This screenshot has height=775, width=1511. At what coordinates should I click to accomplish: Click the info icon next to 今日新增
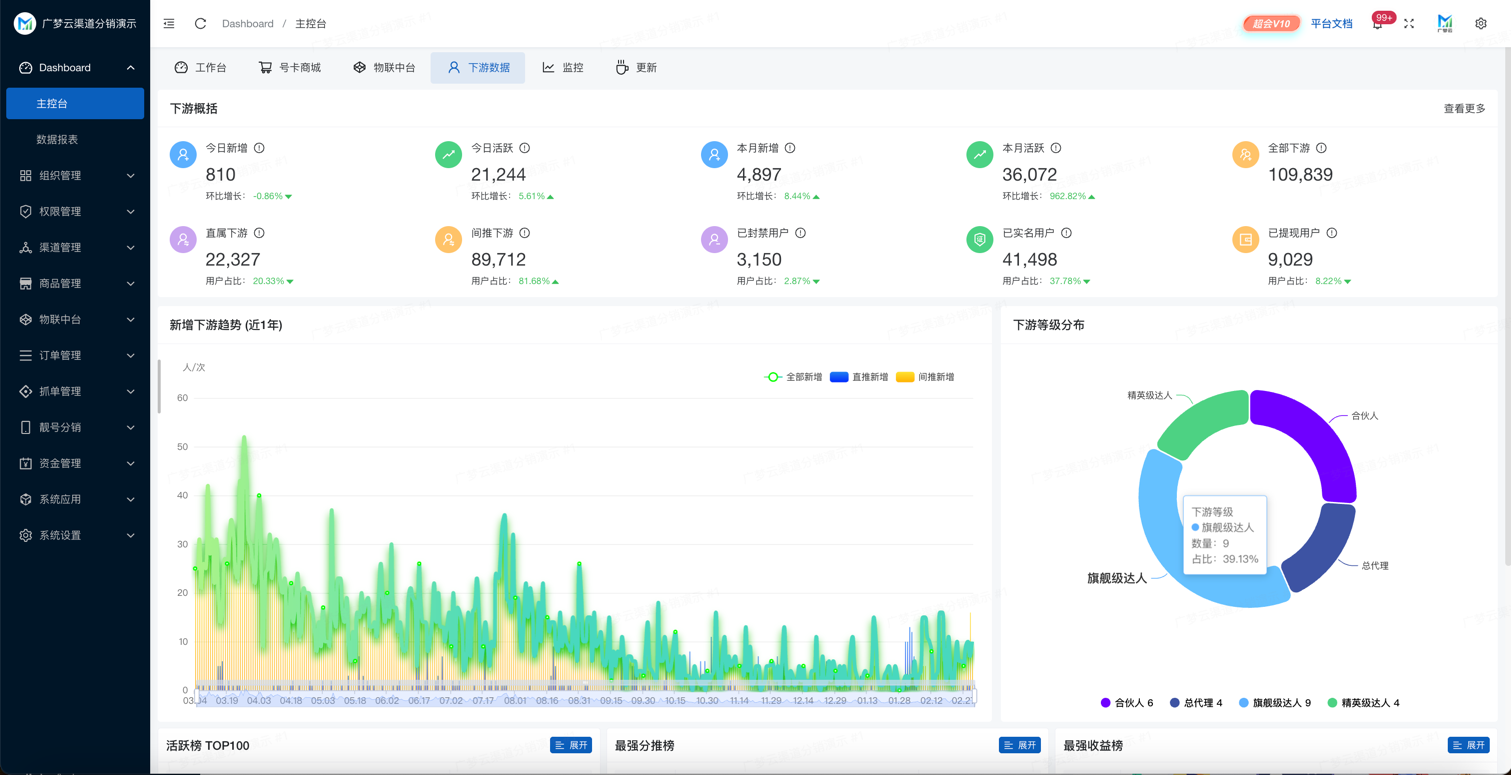coord(259,148)
